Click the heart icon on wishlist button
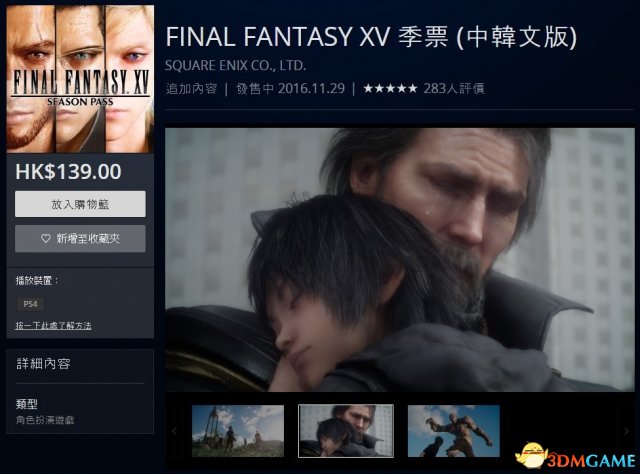The image size is (640, 474). [46, 238]
